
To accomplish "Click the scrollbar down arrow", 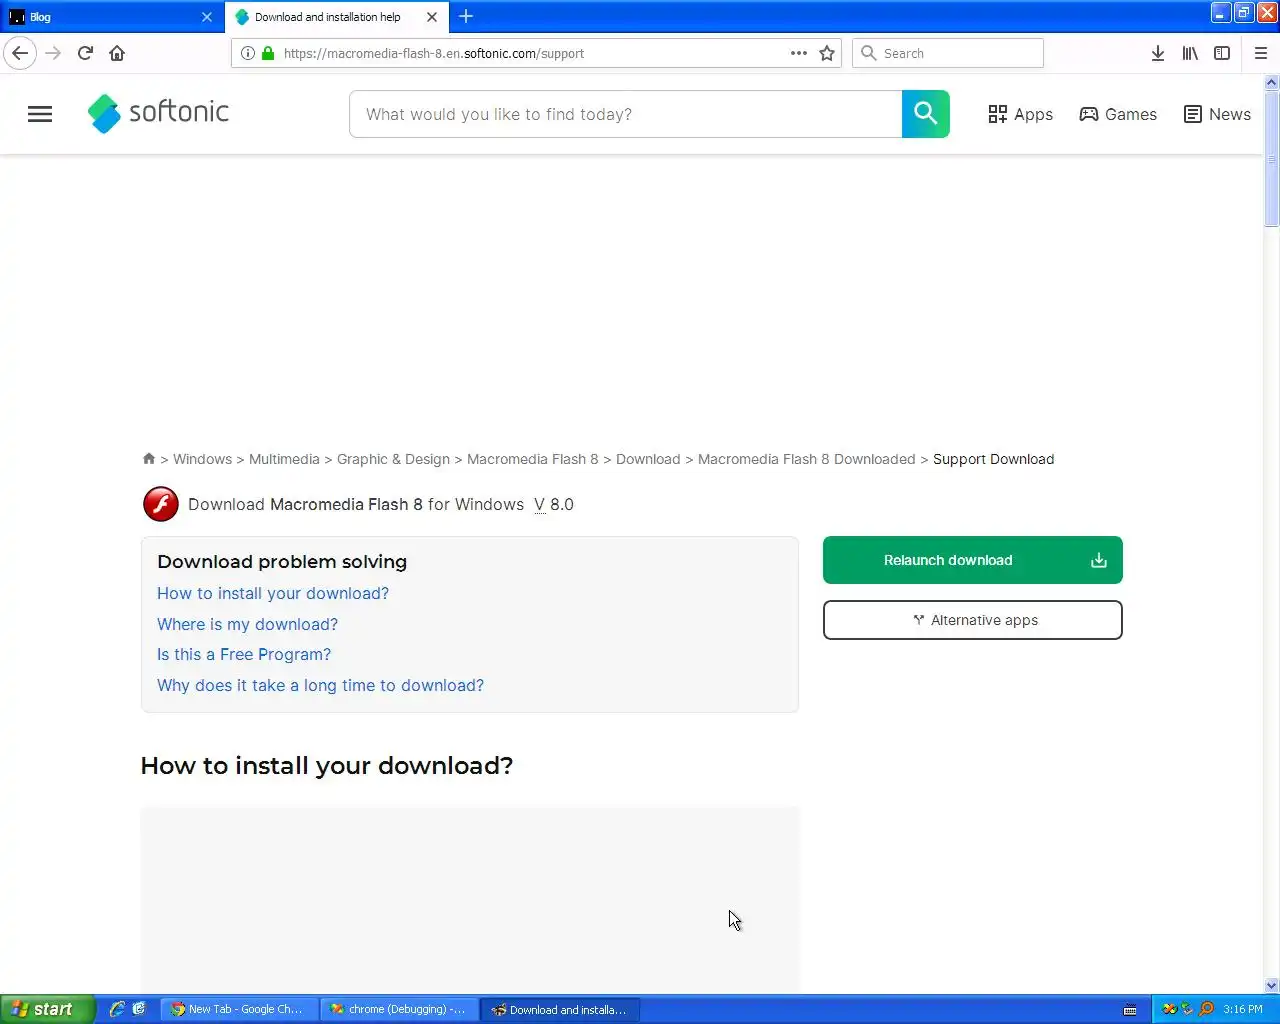I will (1272, 985).
